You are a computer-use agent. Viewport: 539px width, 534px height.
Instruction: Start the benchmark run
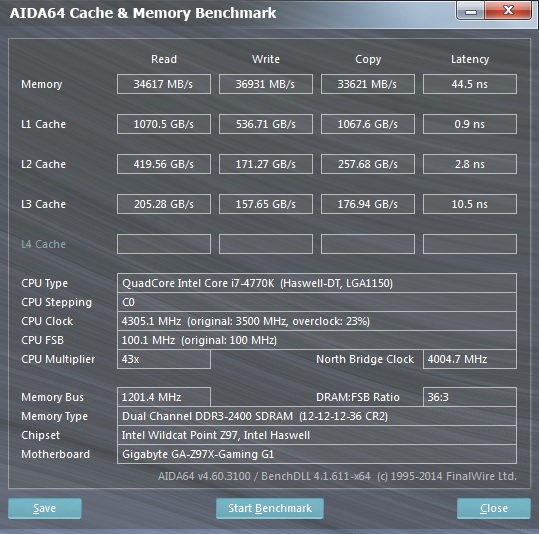point(270,508)
